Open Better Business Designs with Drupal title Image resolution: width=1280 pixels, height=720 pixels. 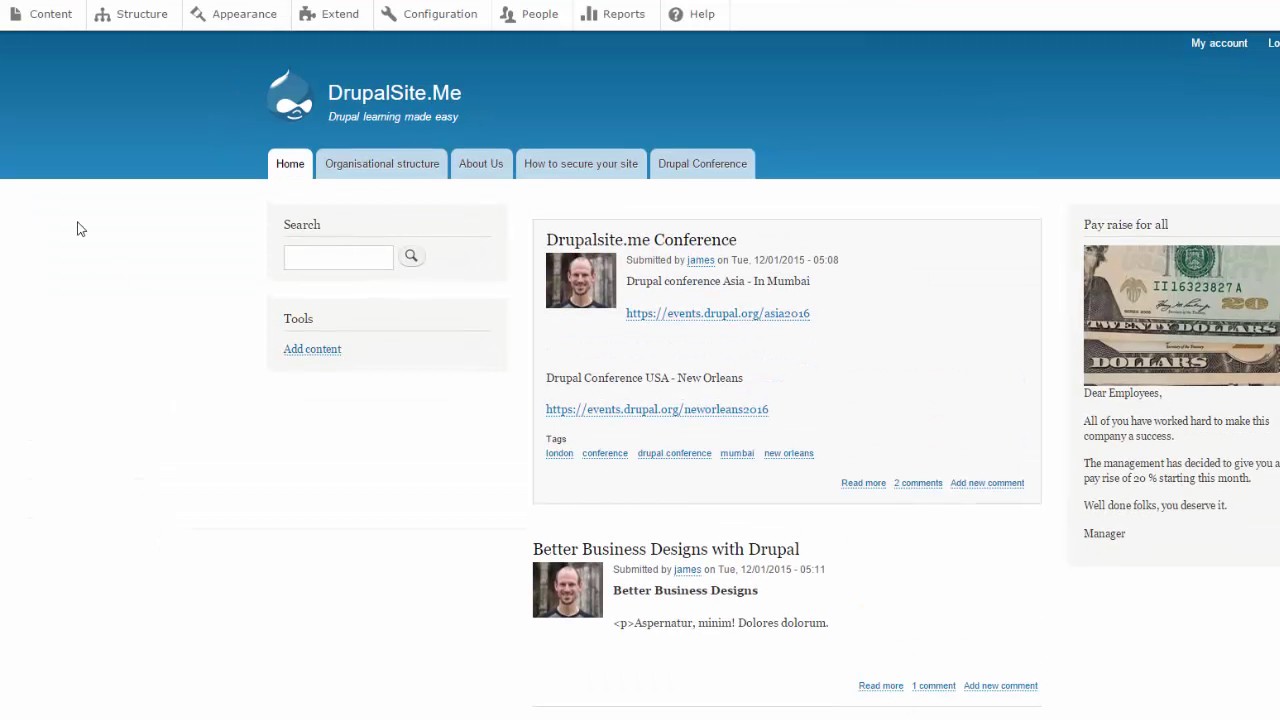666,549
